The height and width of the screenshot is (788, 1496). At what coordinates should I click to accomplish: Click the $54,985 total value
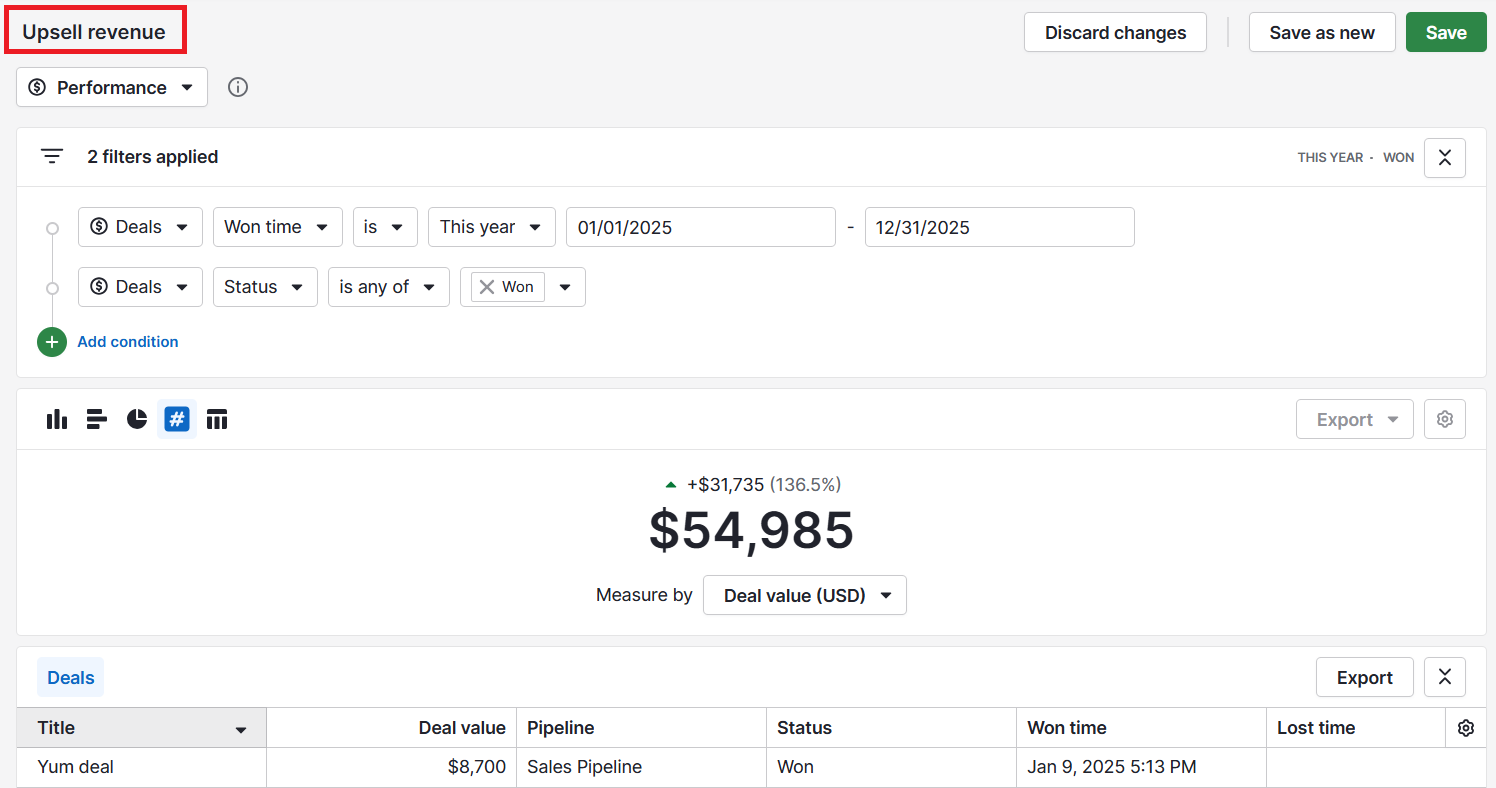coord(752,530)
